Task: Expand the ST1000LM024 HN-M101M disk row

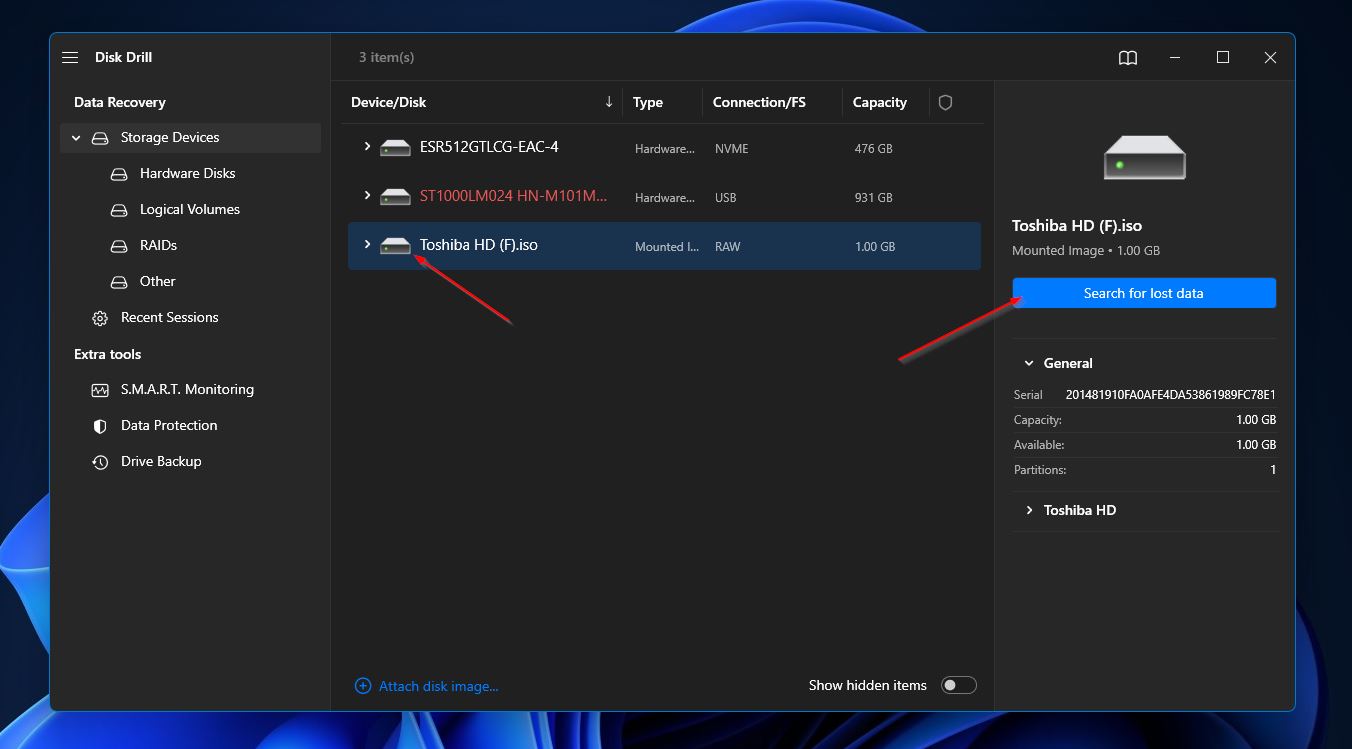Action: pyautogui.click(x=367, y=196)
